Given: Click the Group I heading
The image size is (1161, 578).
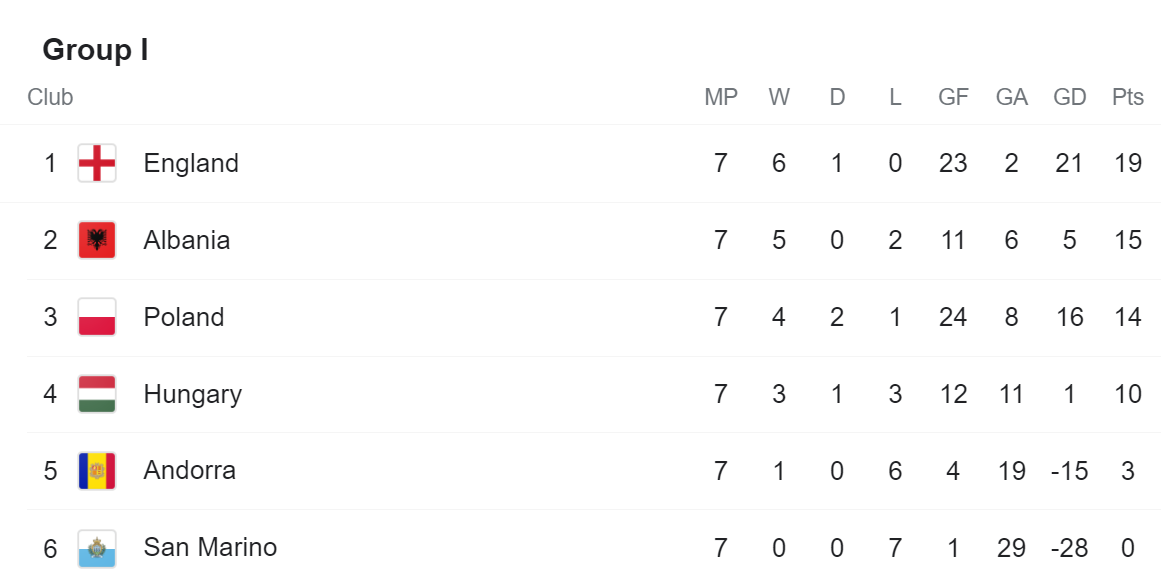Looking at the screenshot, I should click(96, 50).
